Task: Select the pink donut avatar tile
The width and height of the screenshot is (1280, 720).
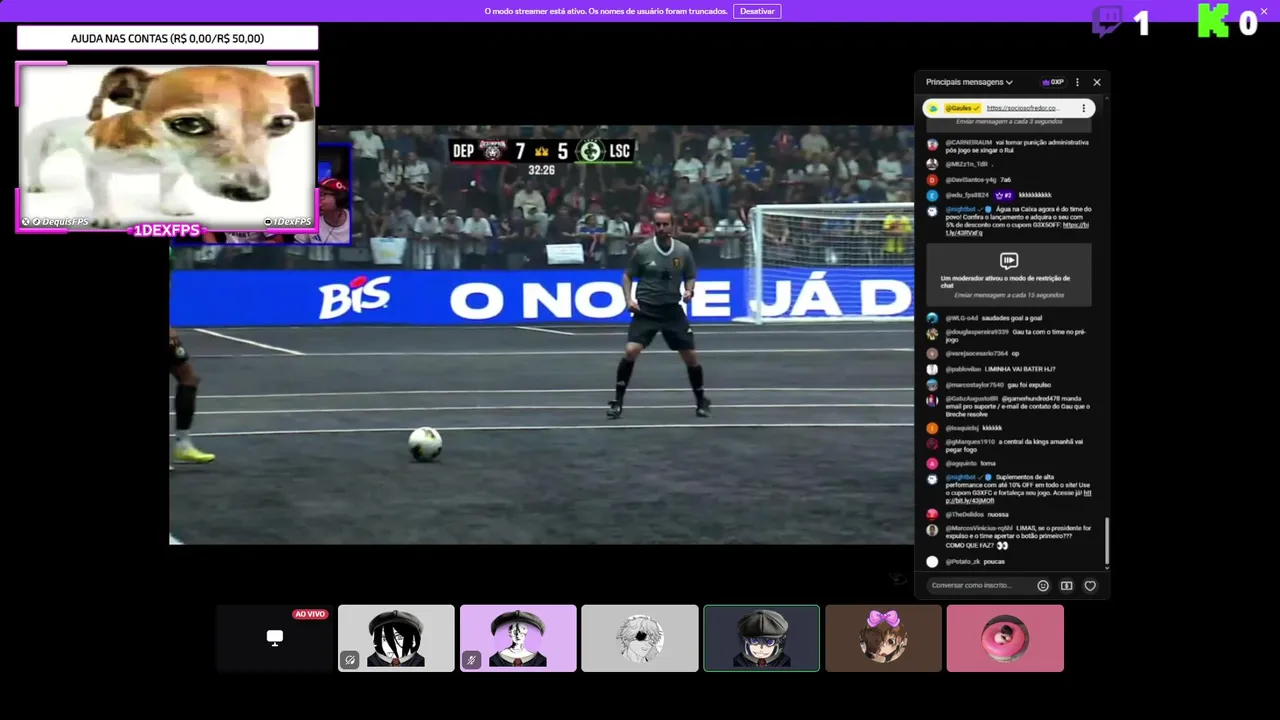Action: pyautogui.click(x=1005, y=638)
